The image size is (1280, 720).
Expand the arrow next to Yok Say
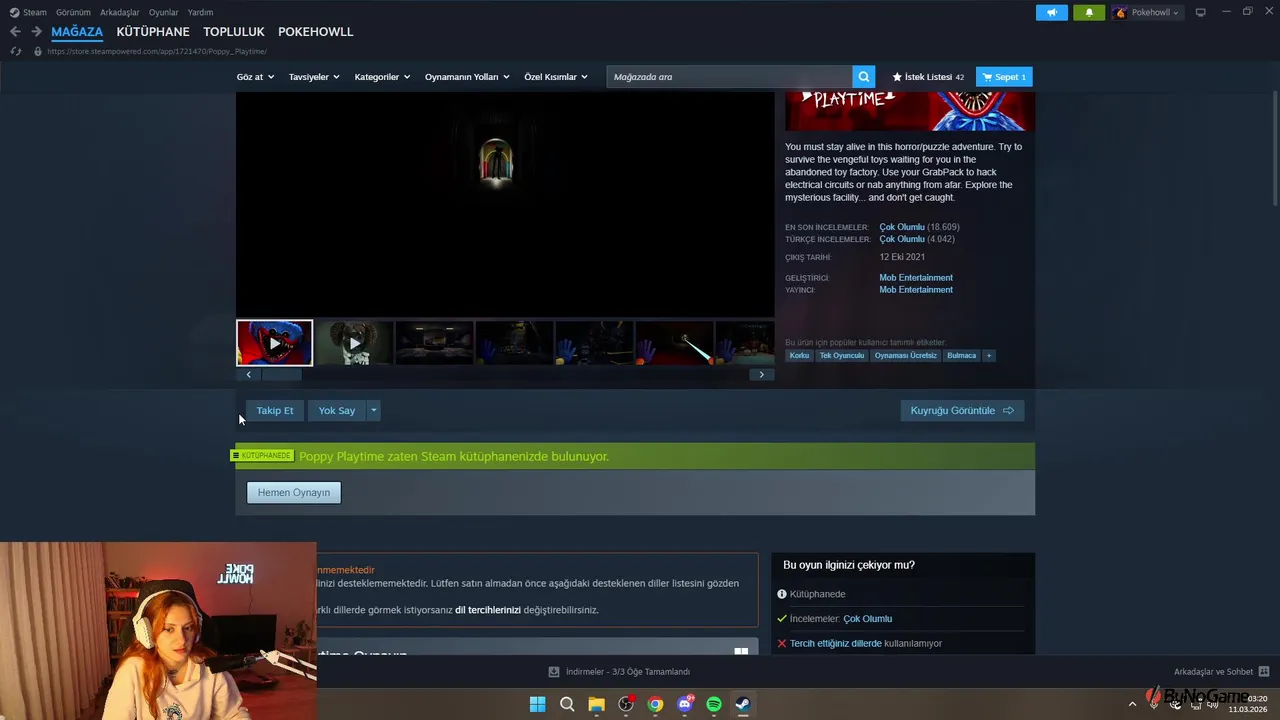(x=373, y=410)
